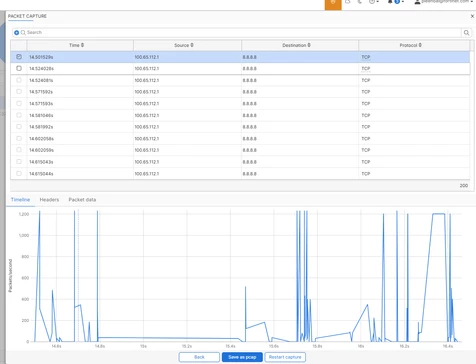Click the PACKET CAPTURE panel title

[x=27, y=16]
